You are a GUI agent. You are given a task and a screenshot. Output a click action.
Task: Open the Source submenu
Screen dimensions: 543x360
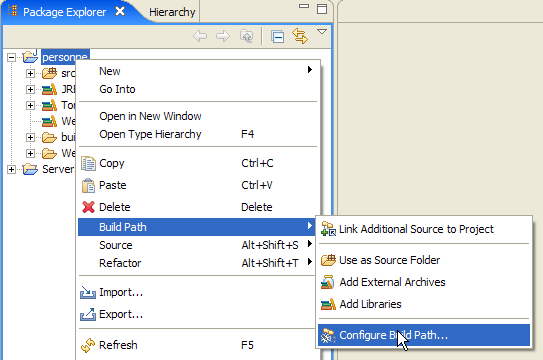(197, 245)
